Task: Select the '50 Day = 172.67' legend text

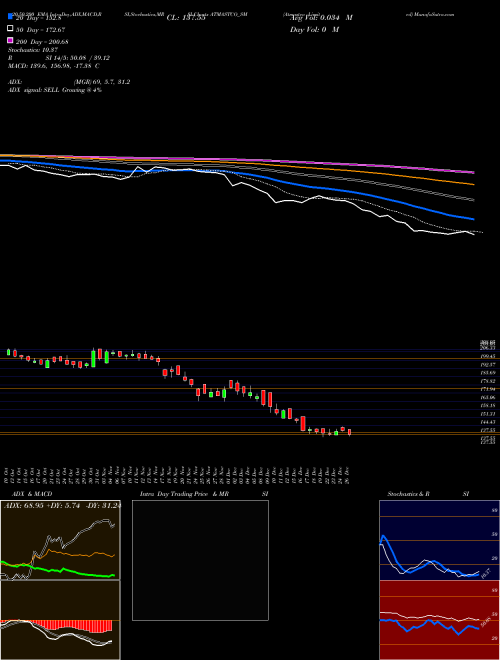Action: (x=40, y=30)
